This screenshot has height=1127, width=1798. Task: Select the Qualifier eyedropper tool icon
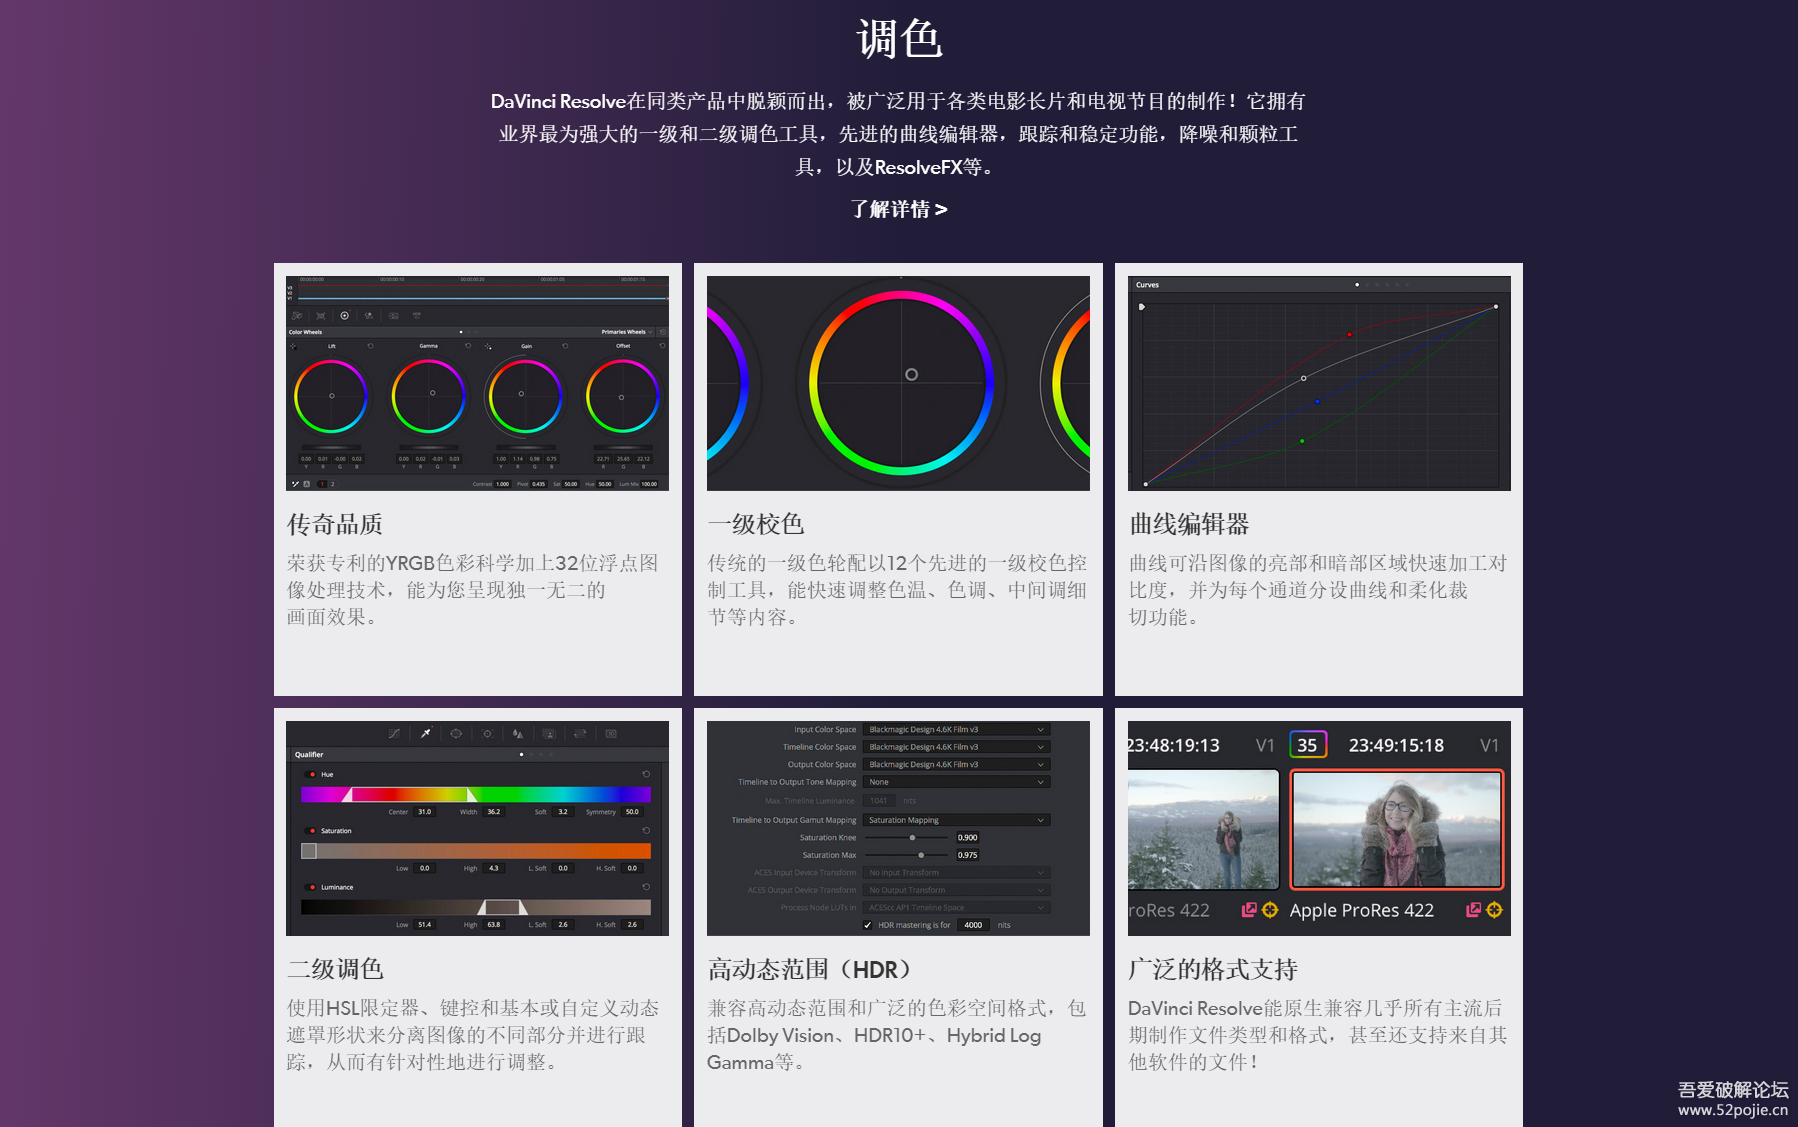pos(425,734)
